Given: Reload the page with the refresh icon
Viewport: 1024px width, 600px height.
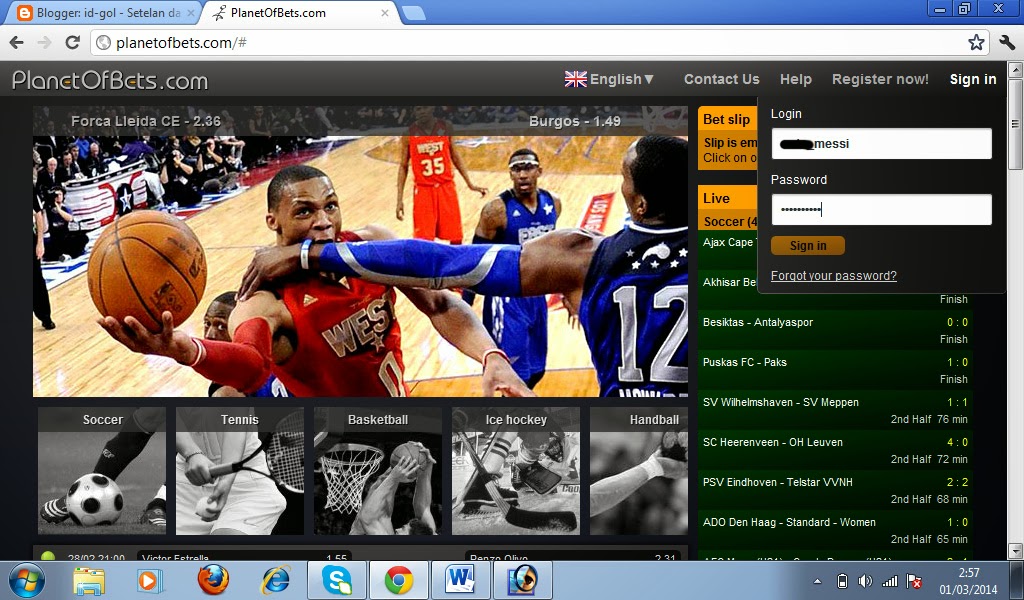Looking at the screenshot, I should [72, 42].
